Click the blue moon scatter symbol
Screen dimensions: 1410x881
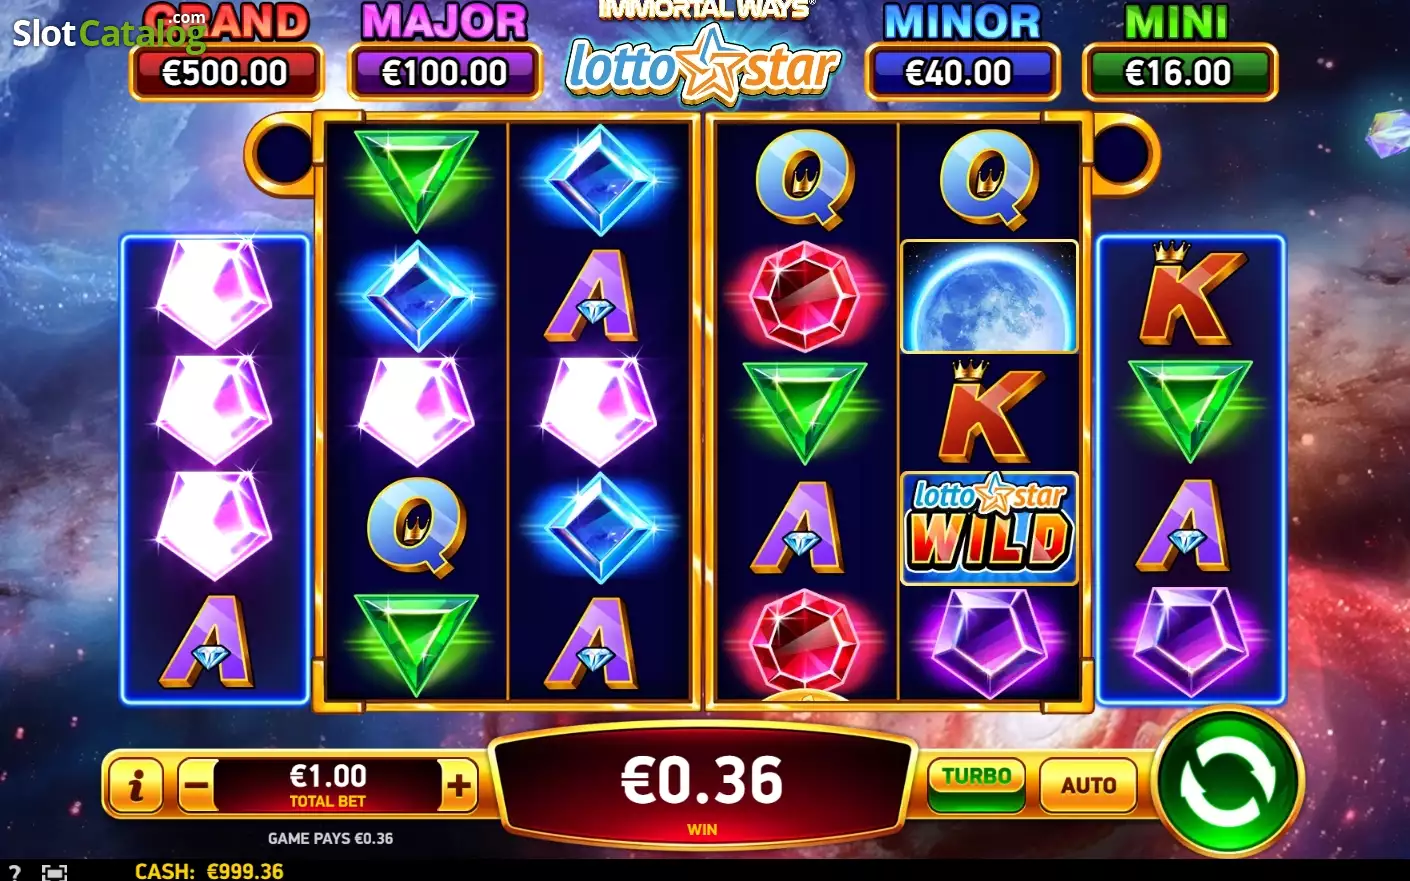(989, 296)
